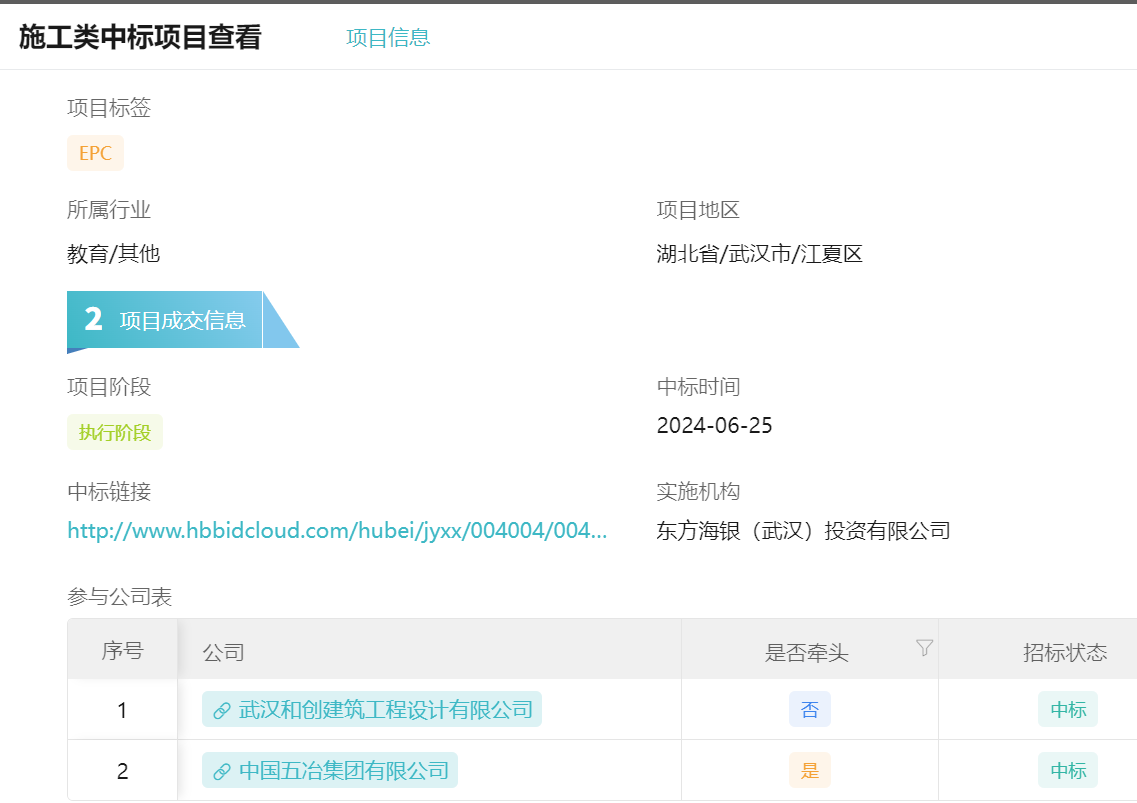The height and width of the screenshot is (803, 1137).
Task: Click link icon beside 中国五冶集团有限公司
Action: (222, 771)
